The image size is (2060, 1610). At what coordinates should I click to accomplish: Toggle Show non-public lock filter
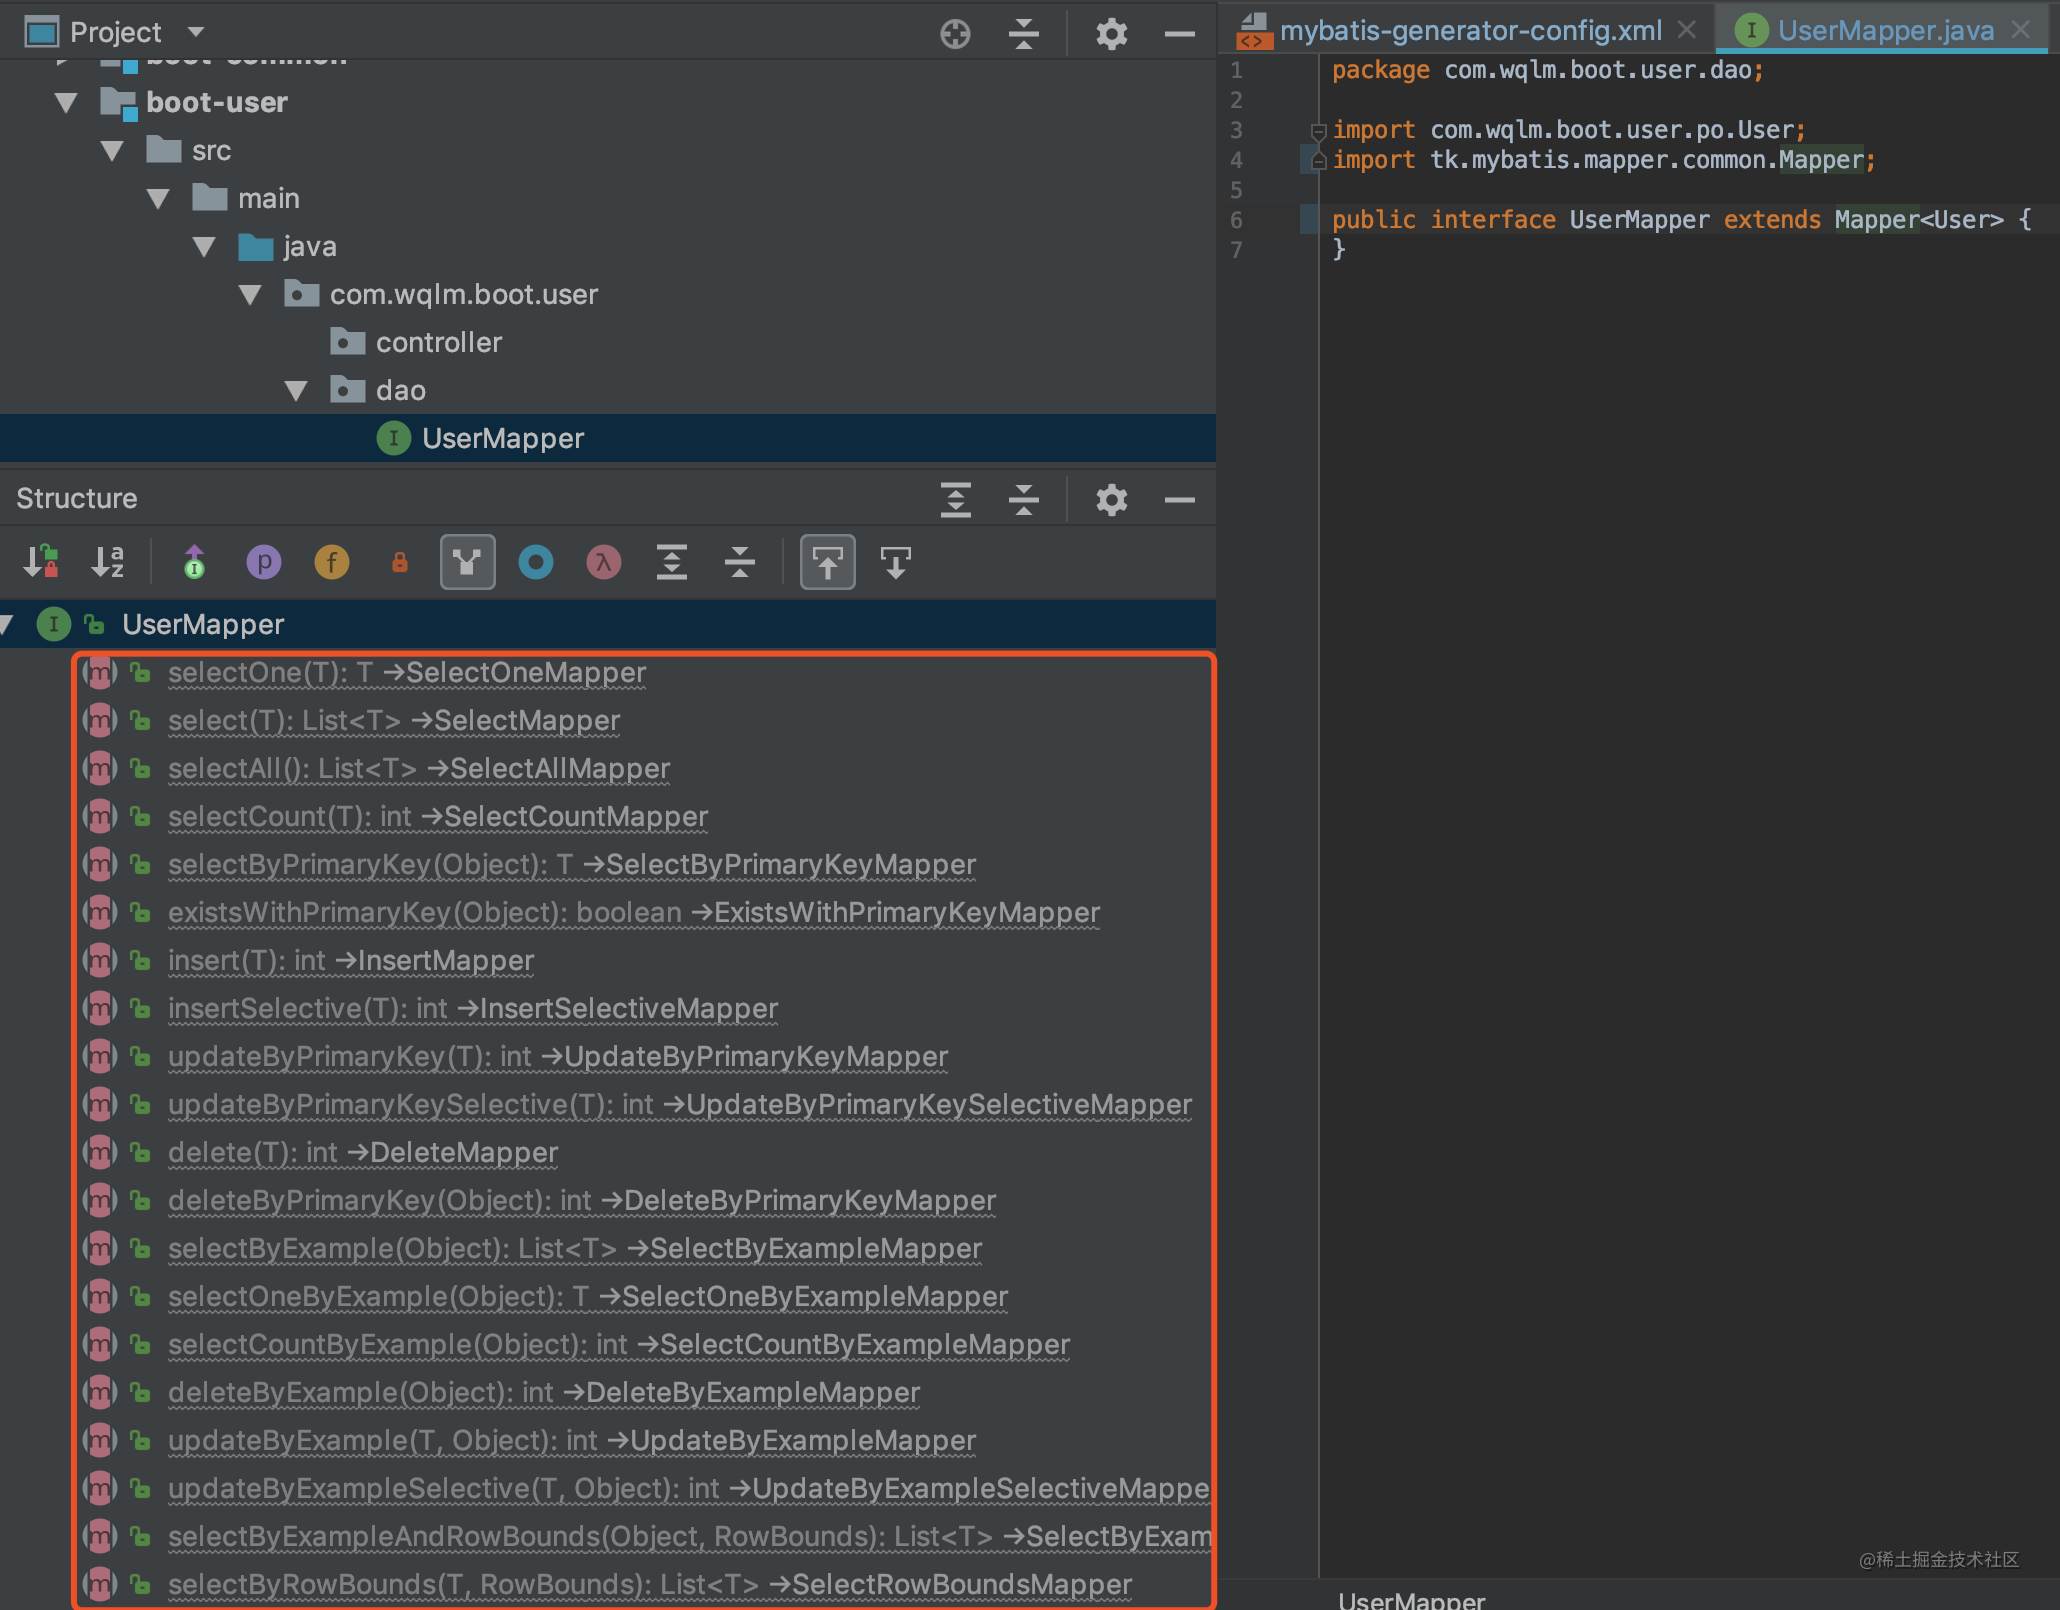click(399, 562)
